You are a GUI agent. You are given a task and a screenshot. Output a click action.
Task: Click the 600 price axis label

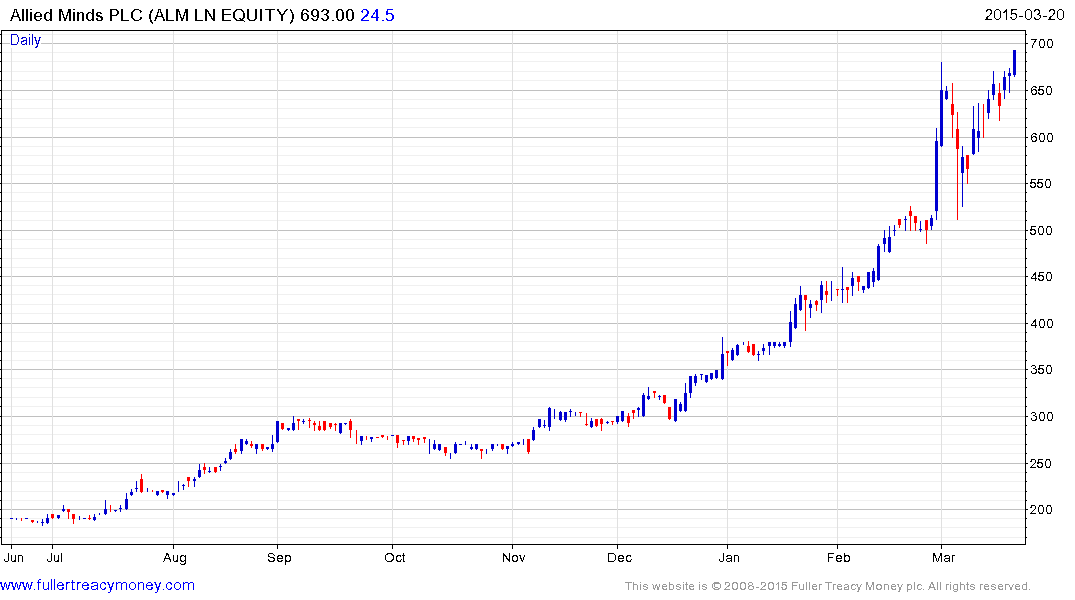pyautogui.click(x=1042, y=138)
